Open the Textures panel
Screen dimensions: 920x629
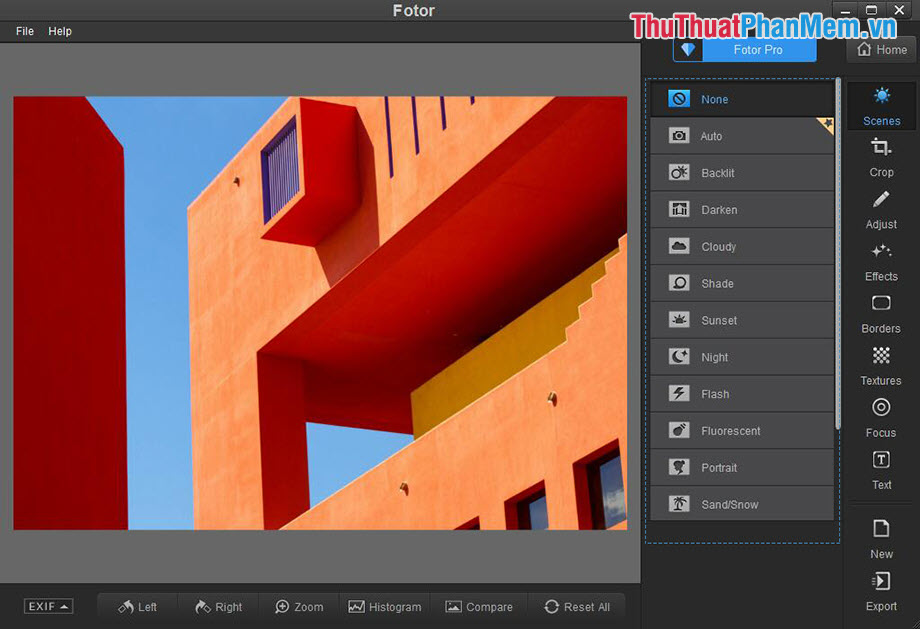(880, 367)
